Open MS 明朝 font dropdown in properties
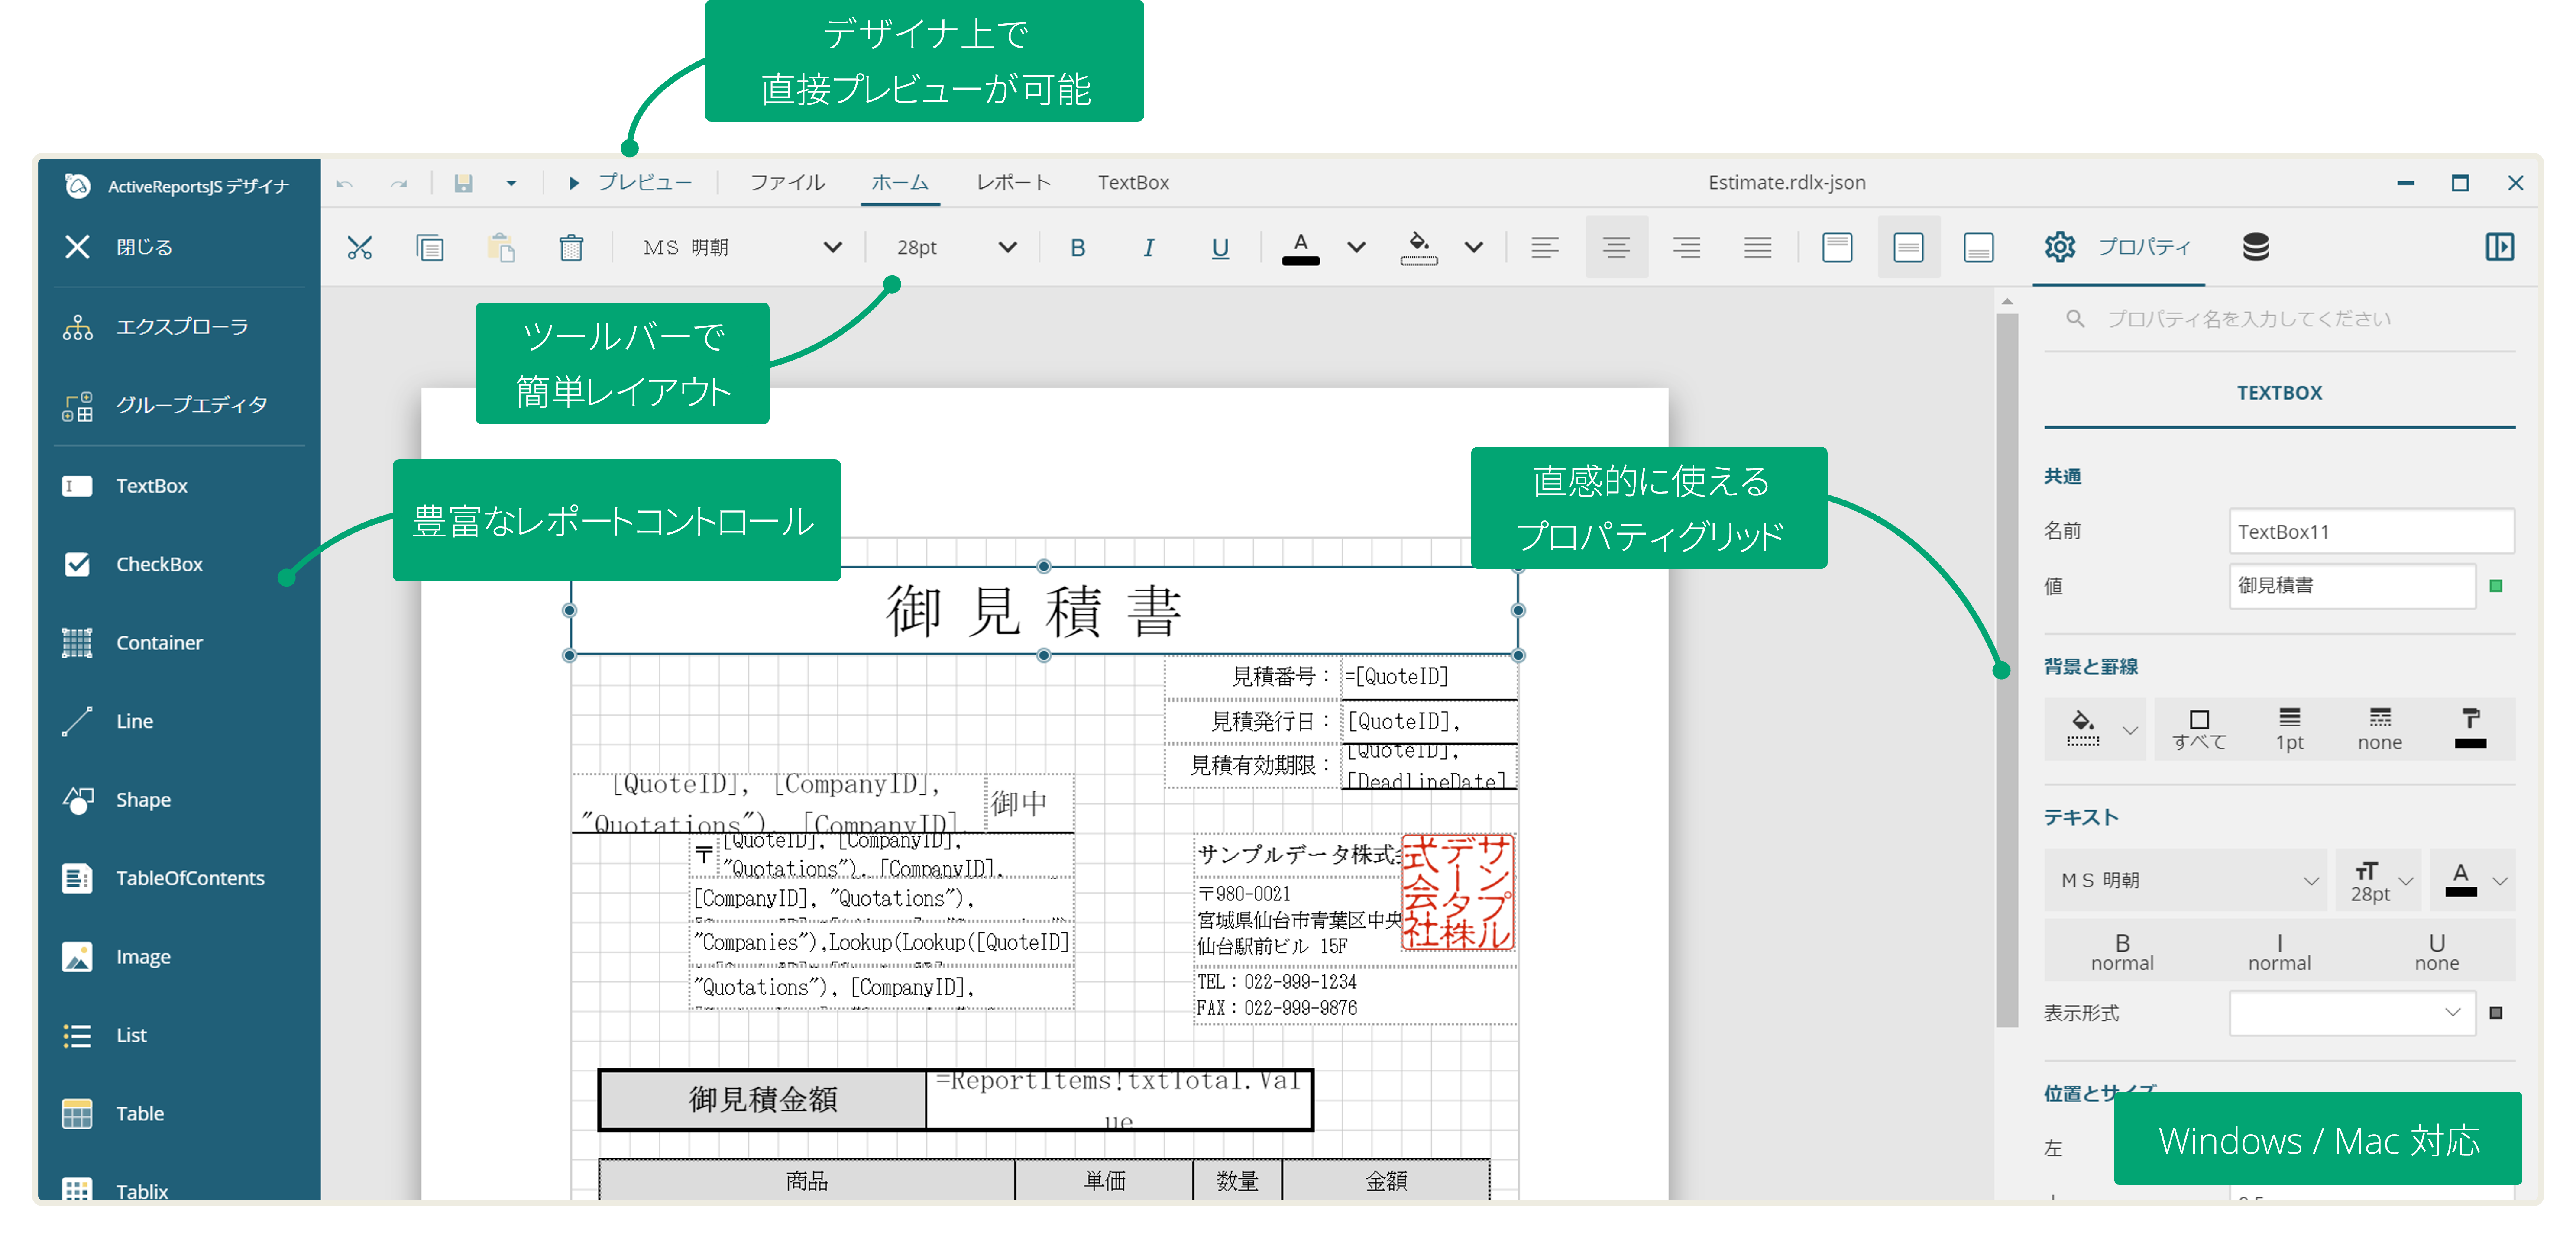2576x1239 pixels. coord(2186,880)
